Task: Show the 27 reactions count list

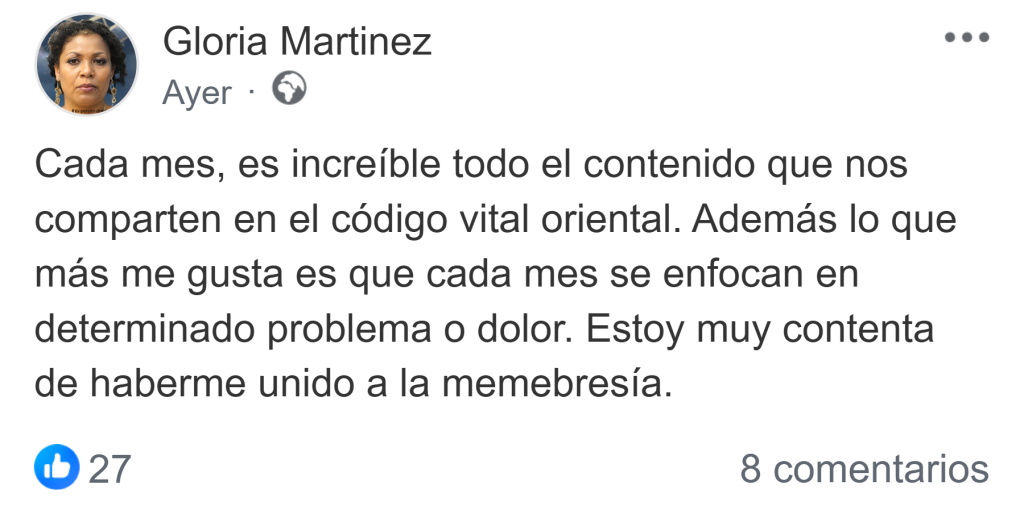Action: [x=110, y=468]
